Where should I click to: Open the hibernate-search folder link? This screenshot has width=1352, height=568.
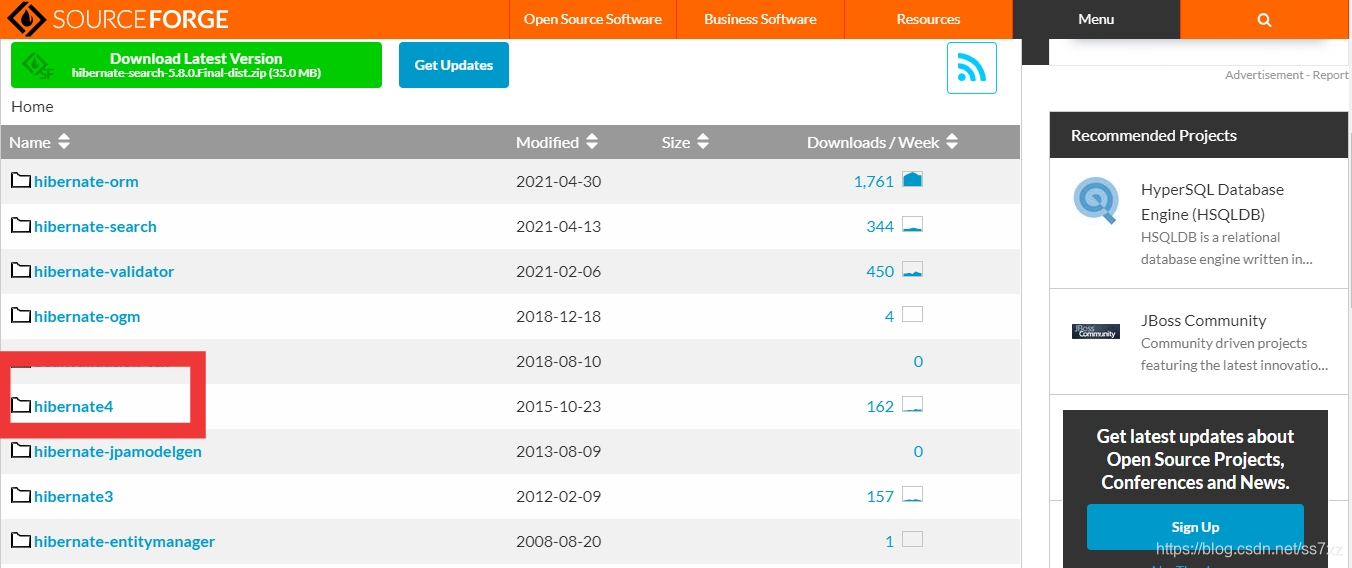(x=95, y=226)
